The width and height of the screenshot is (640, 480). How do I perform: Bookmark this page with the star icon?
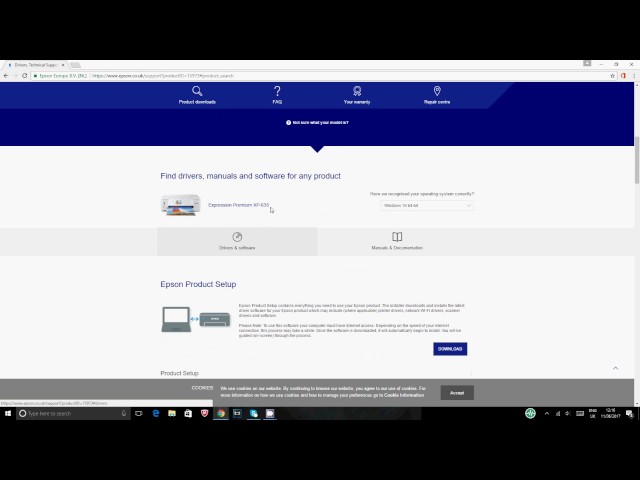point(612,76)
